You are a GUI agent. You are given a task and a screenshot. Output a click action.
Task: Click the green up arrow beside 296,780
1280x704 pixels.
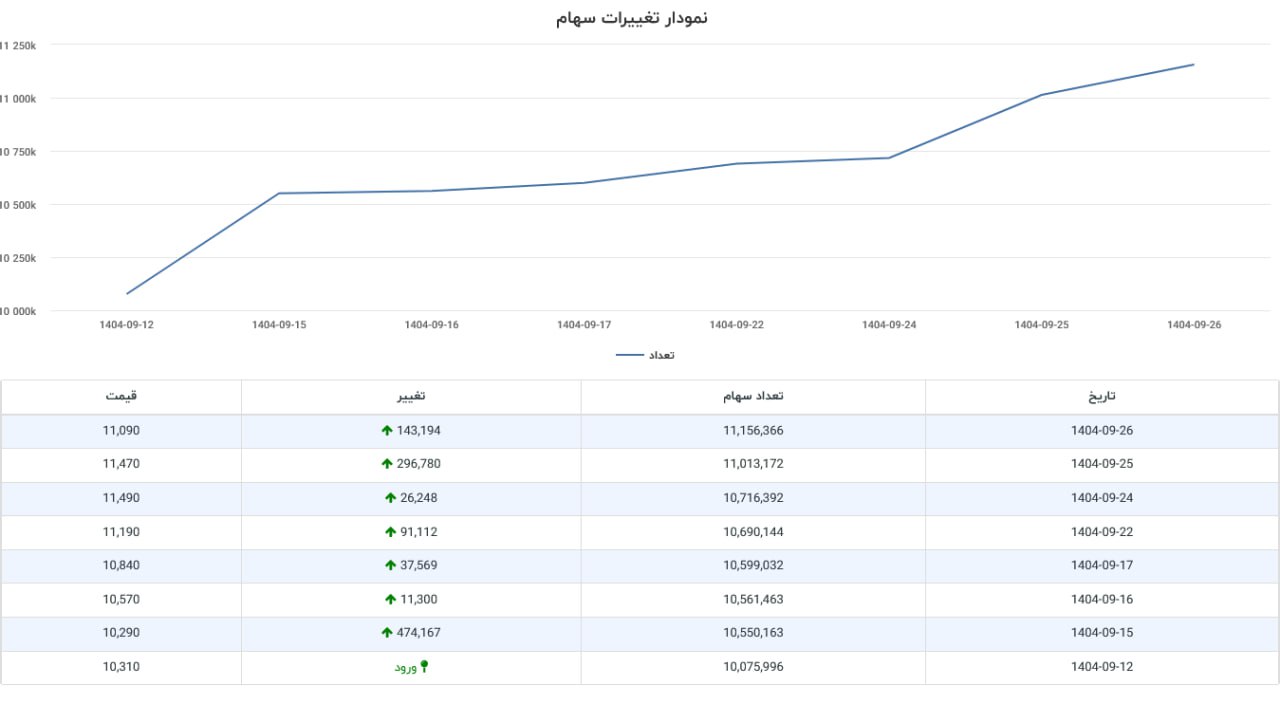(387, 464)
